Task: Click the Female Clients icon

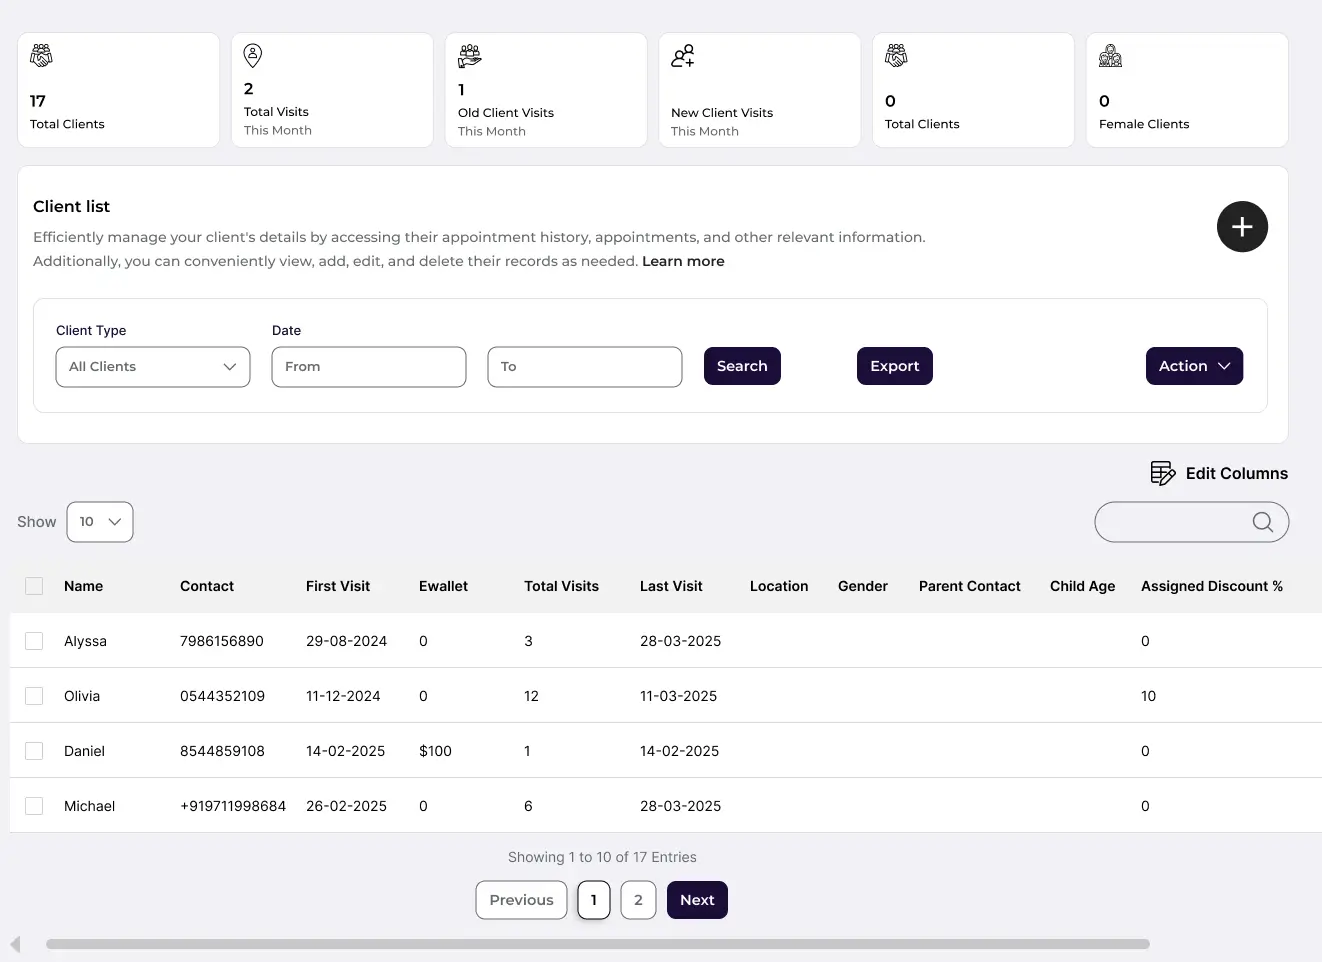Action: tap(1110, 56)
